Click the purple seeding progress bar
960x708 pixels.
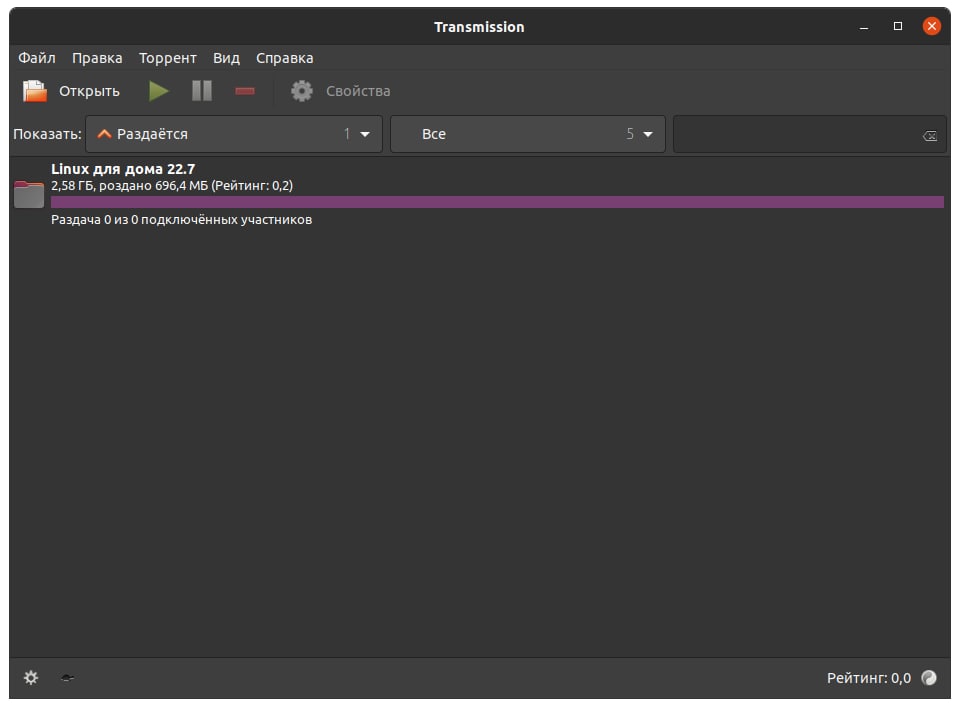coord(497,202)
